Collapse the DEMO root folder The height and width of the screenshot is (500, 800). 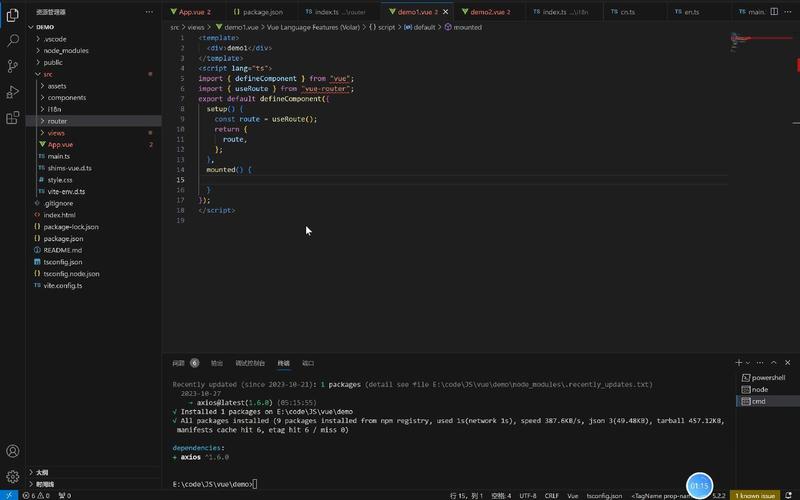[x=94, y=27]
